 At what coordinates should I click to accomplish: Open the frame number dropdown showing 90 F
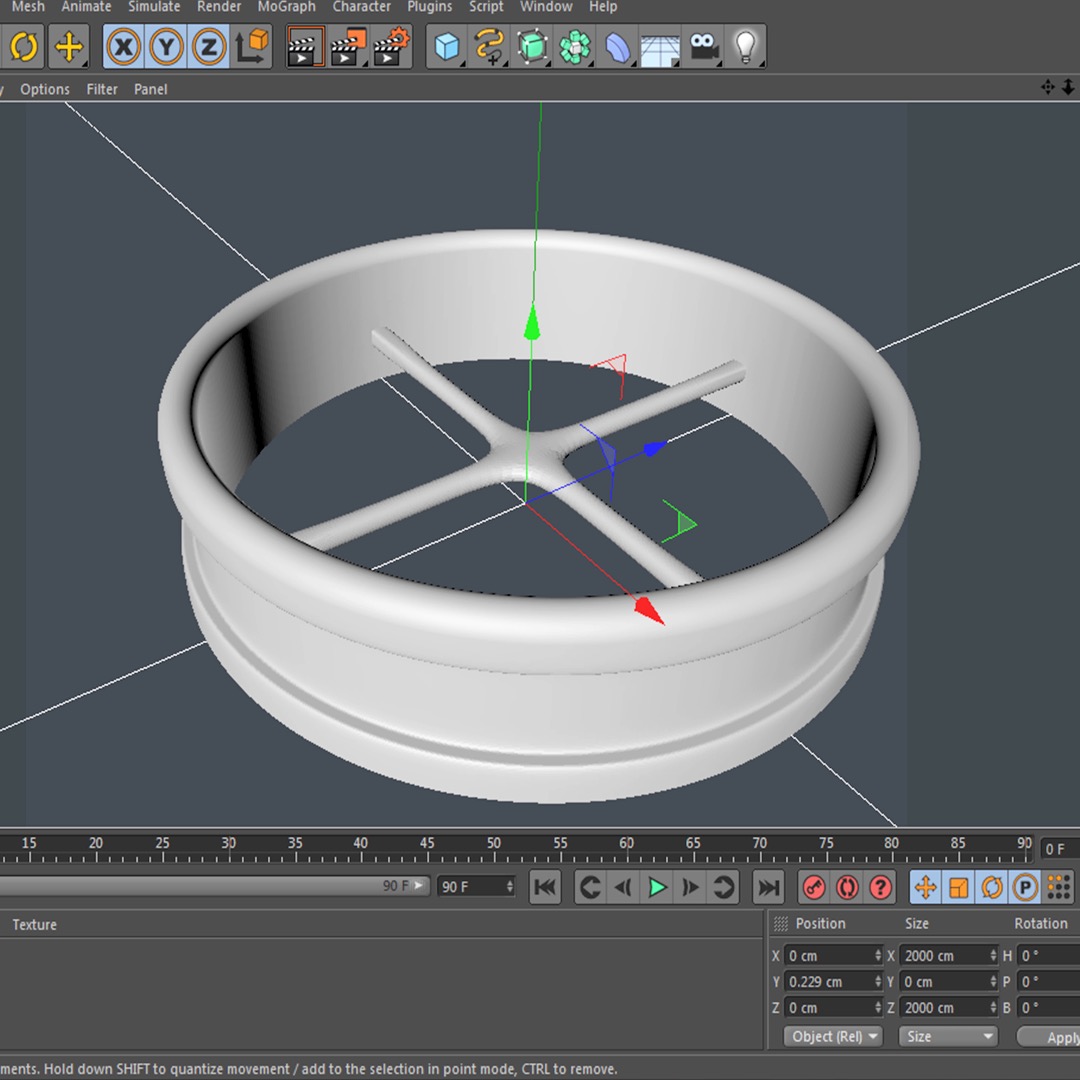pyautogui.click(x=476, y=887)
